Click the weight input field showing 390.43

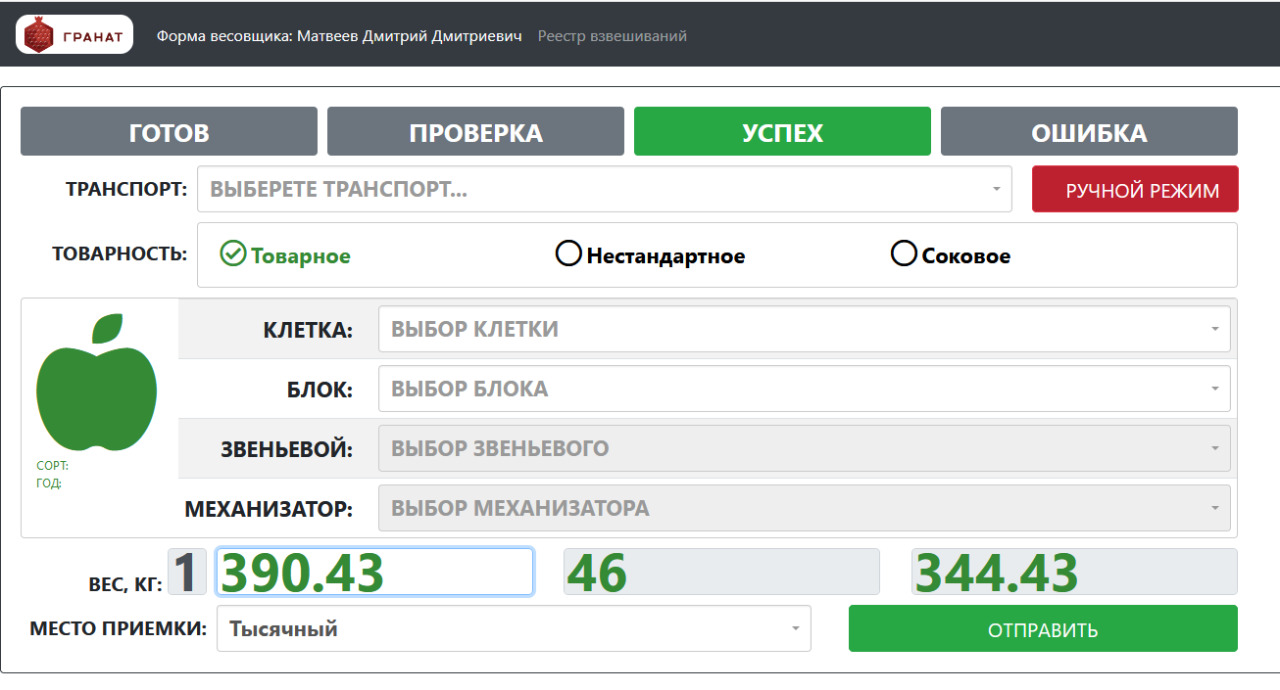(x=374, y=571)
